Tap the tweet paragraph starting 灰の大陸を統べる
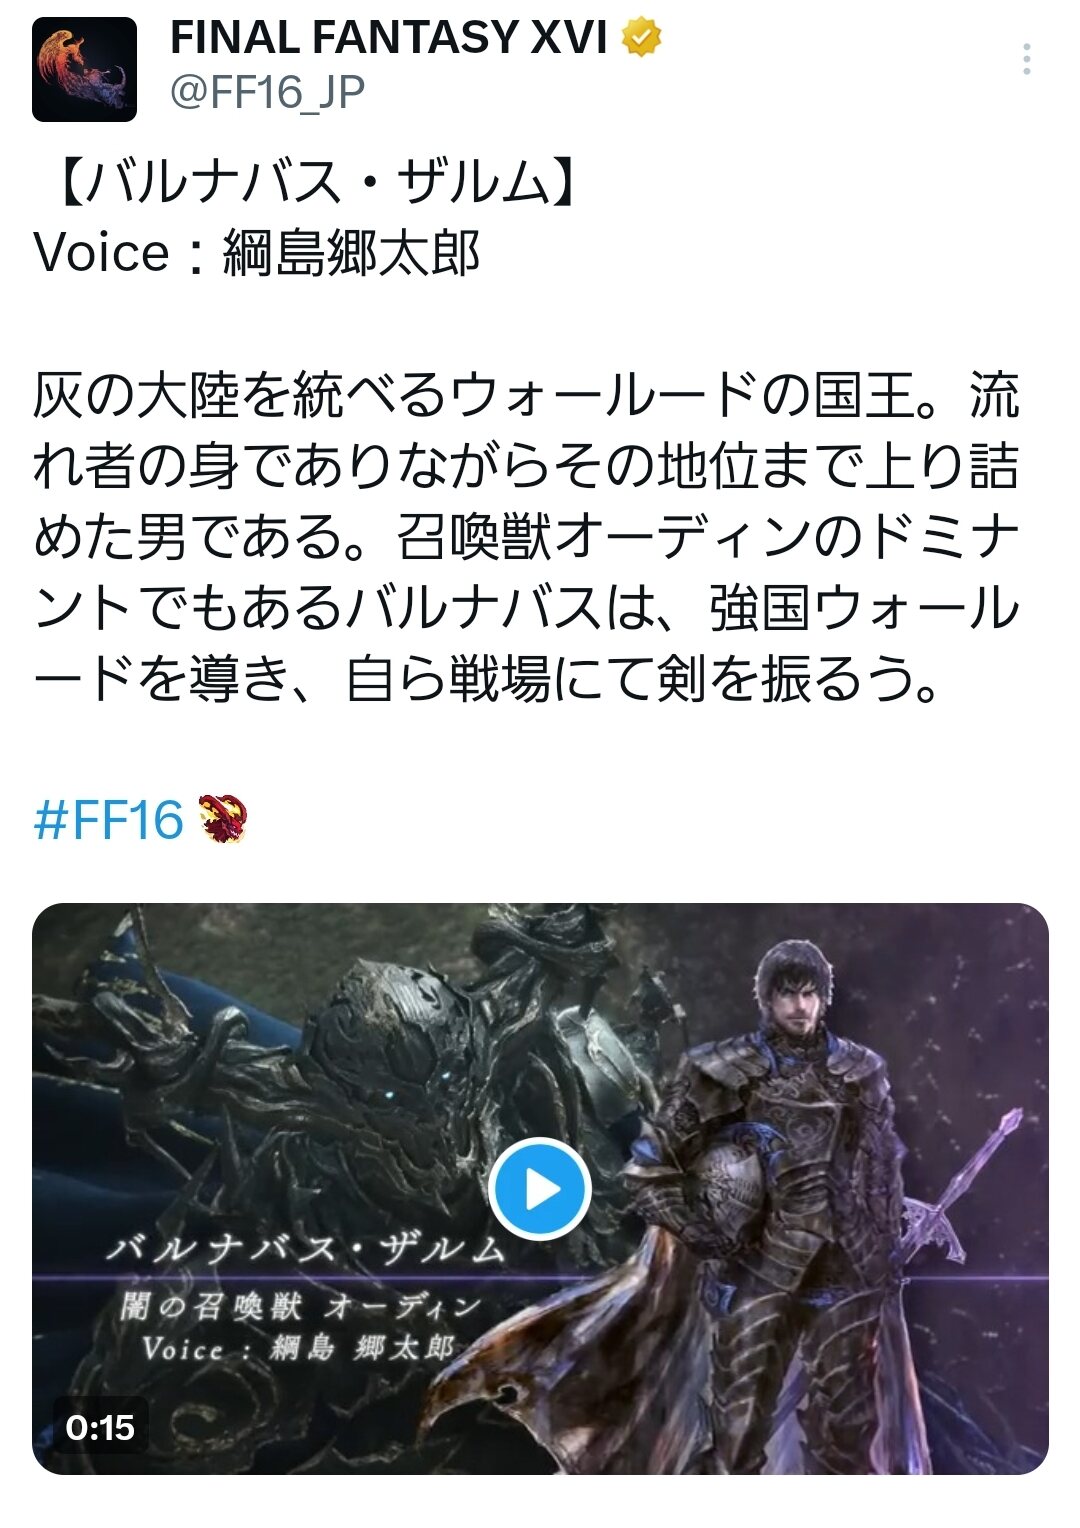This screenshot has width=1080, height=1528. point(526,536)
